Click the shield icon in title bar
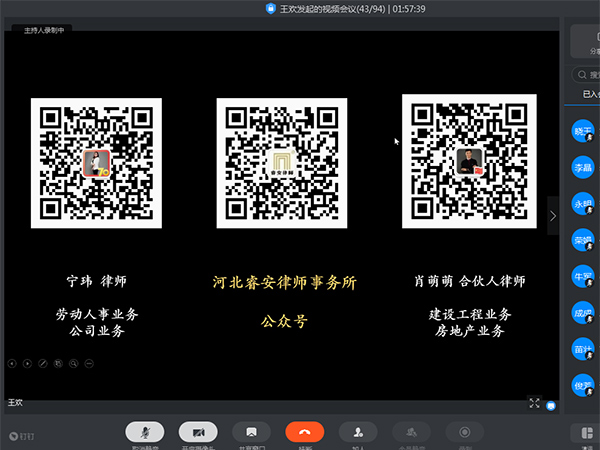This screenshot has width=600, height=450. coord(270,8)
